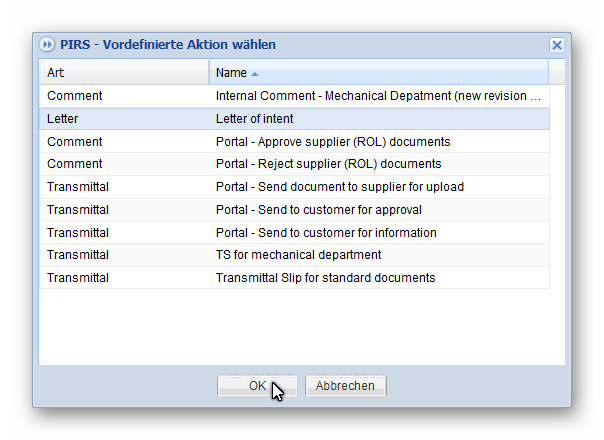
Task: Click the Name column sort arrow
Action: pyautogui.click(x=255, y=73)
